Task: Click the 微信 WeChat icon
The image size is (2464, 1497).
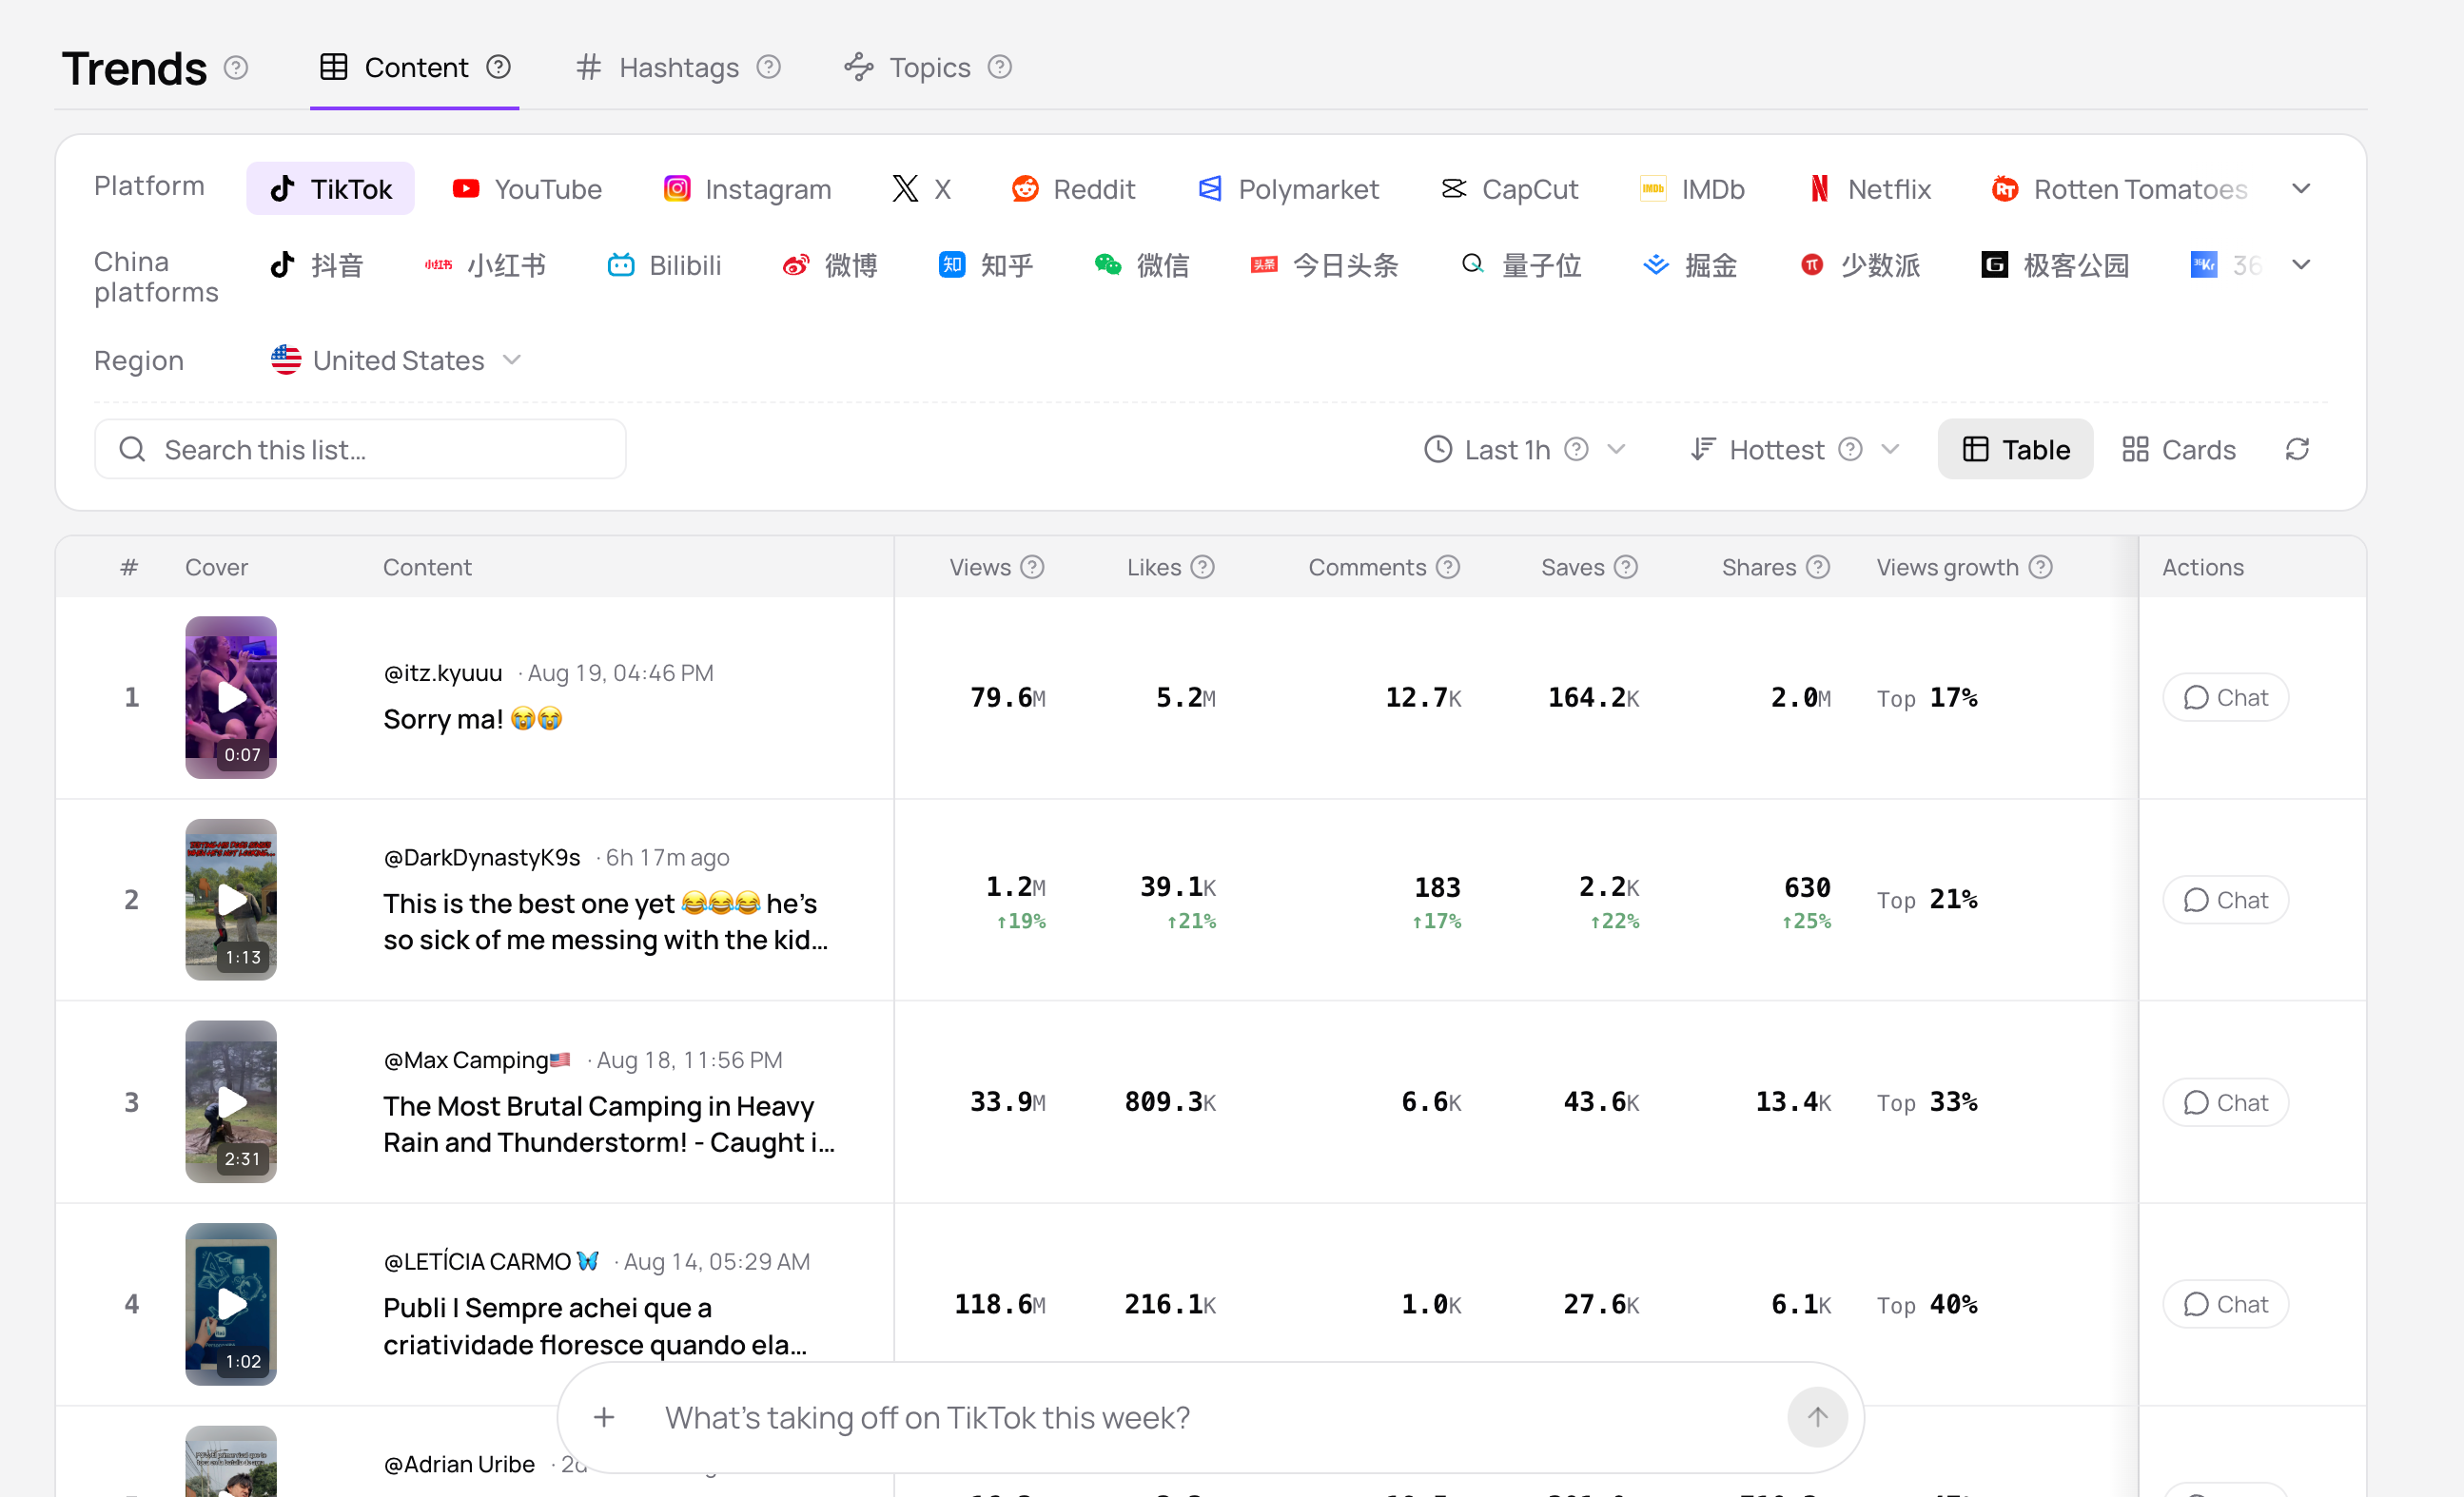Action: click(x=1107, y=265)
